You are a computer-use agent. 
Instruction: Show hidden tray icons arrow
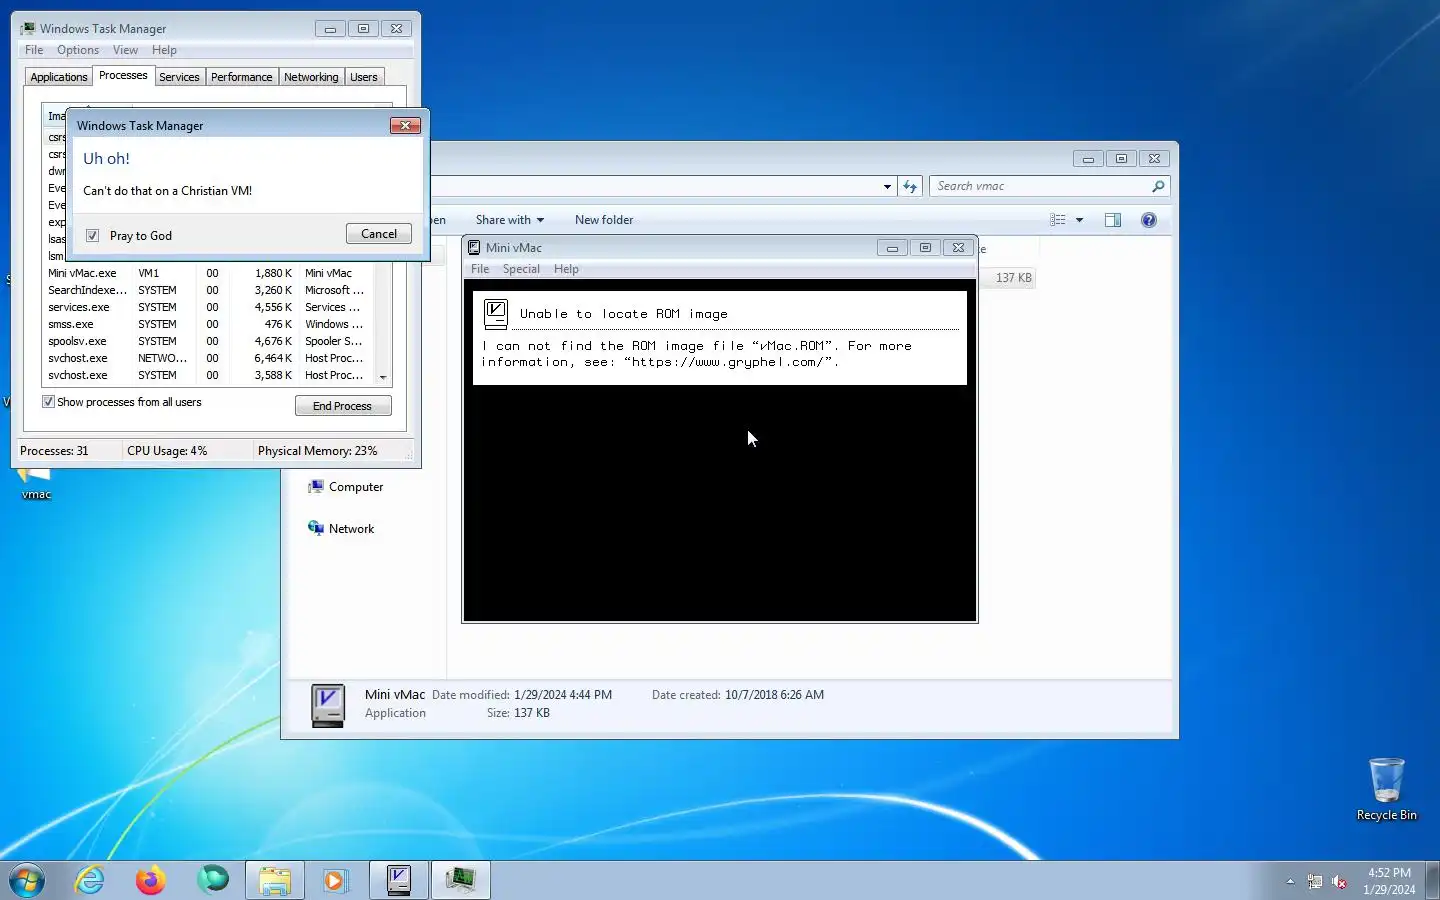point(1290,882)
